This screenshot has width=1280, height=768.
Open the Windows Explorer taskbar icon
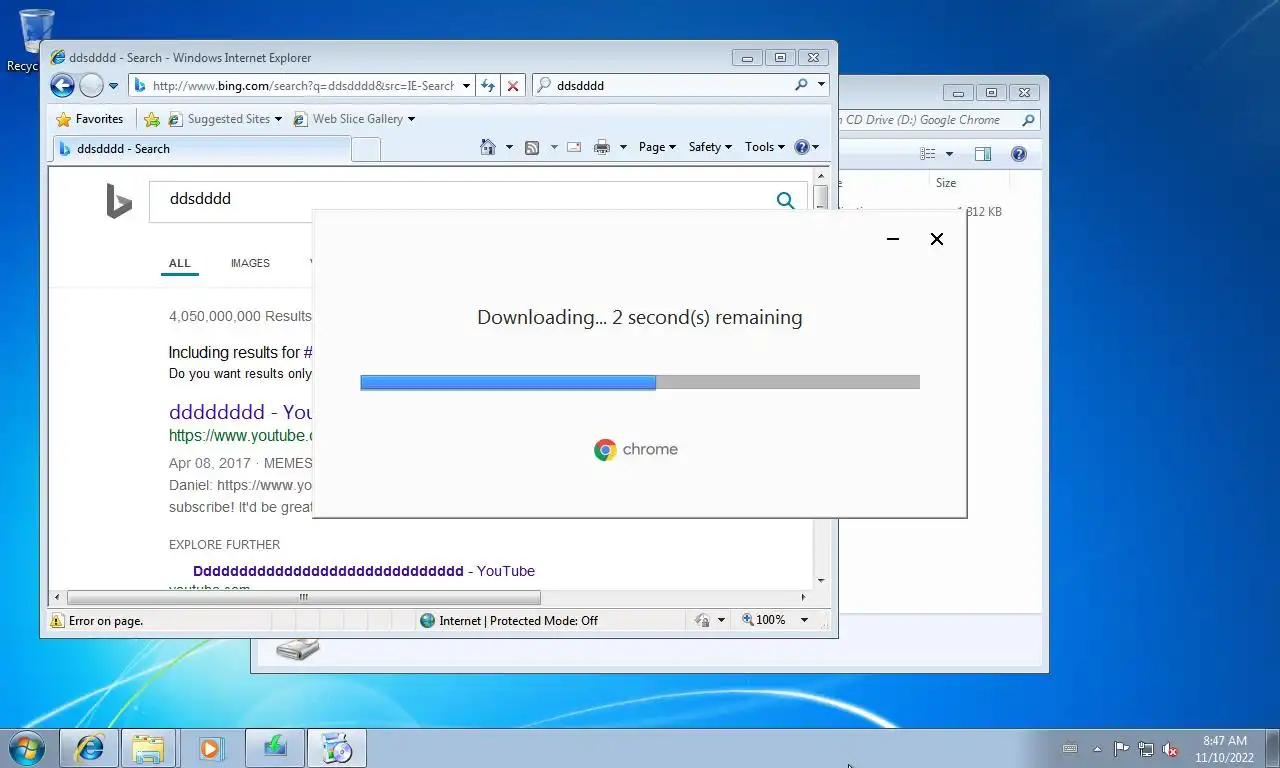click(149, 748)
